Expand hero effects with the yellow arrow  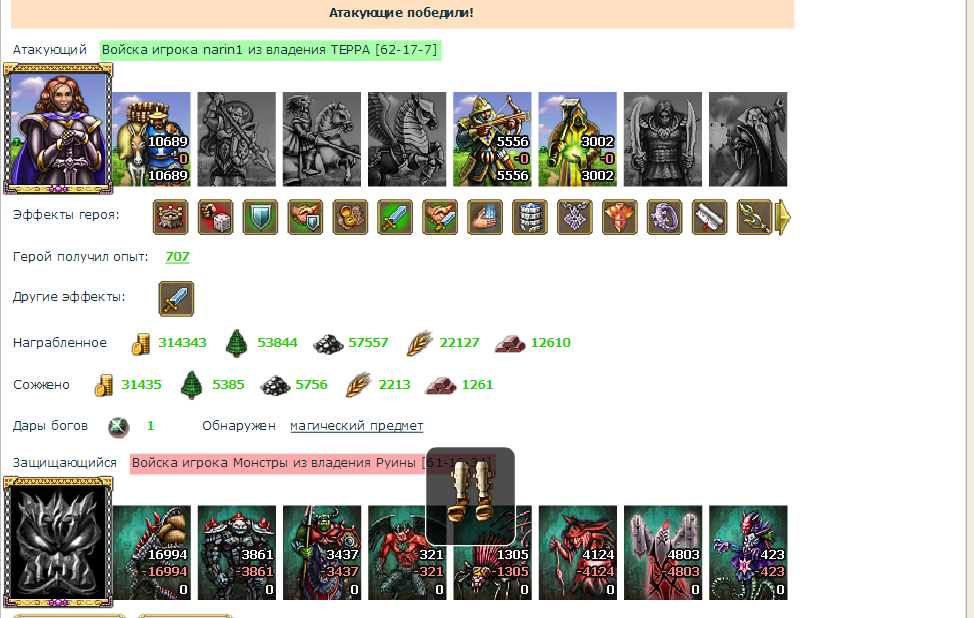[x=784, y=217]
